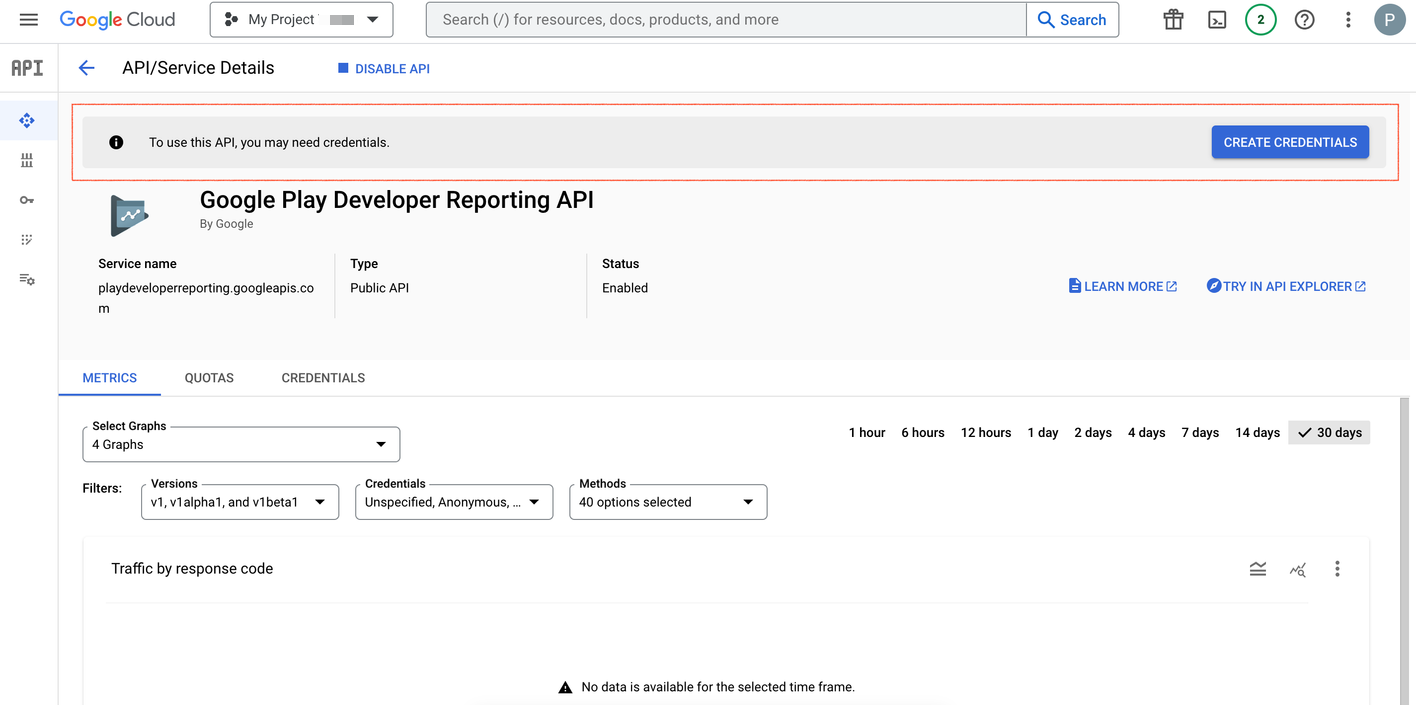Click in the resource search field
Viewport: 1416px width, 705px height.
725,20
